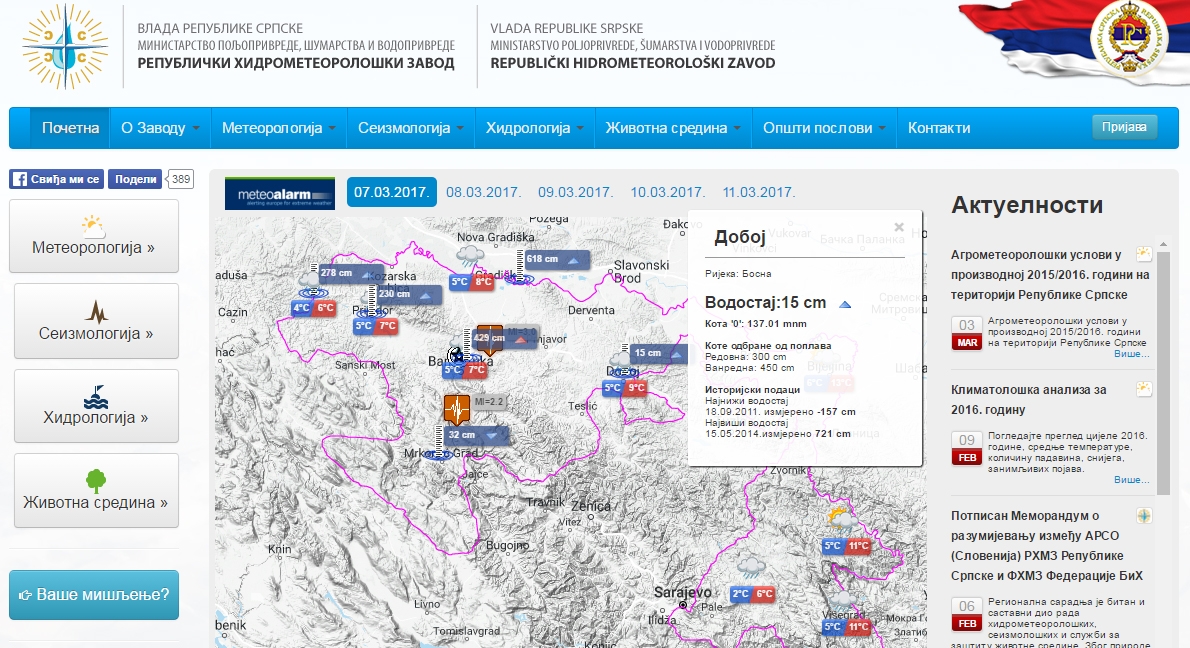This screenshot has width=1190, height=648.
Task: Click the orange seismograph marker labeled Ml=2.2
Action: pos(456,408)
